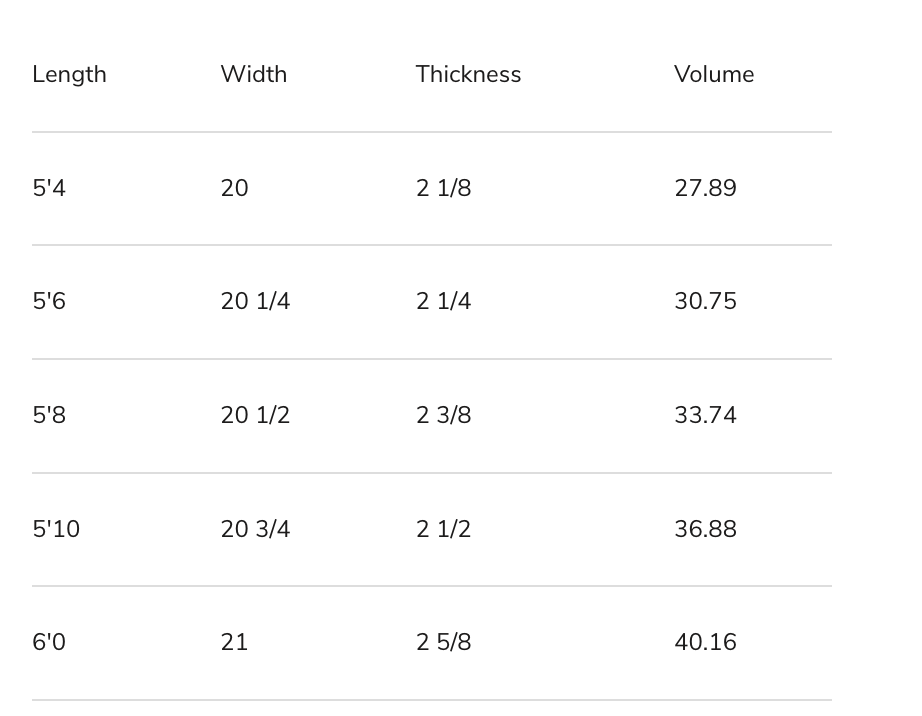Screen dimensions: 922x716
Task: Select the 5'10 length cell
Action: [56, 529]
